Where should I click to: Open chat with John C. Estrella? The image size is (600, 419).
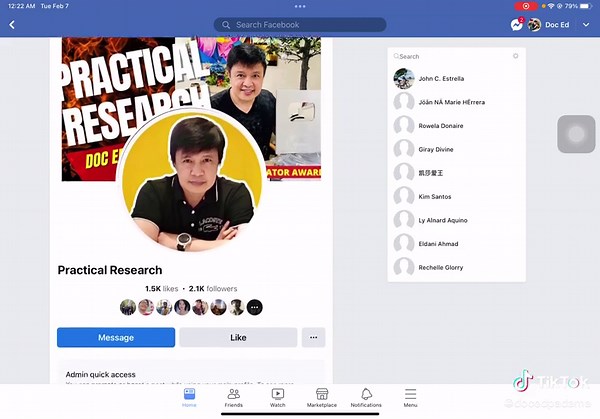click(457, 78)
